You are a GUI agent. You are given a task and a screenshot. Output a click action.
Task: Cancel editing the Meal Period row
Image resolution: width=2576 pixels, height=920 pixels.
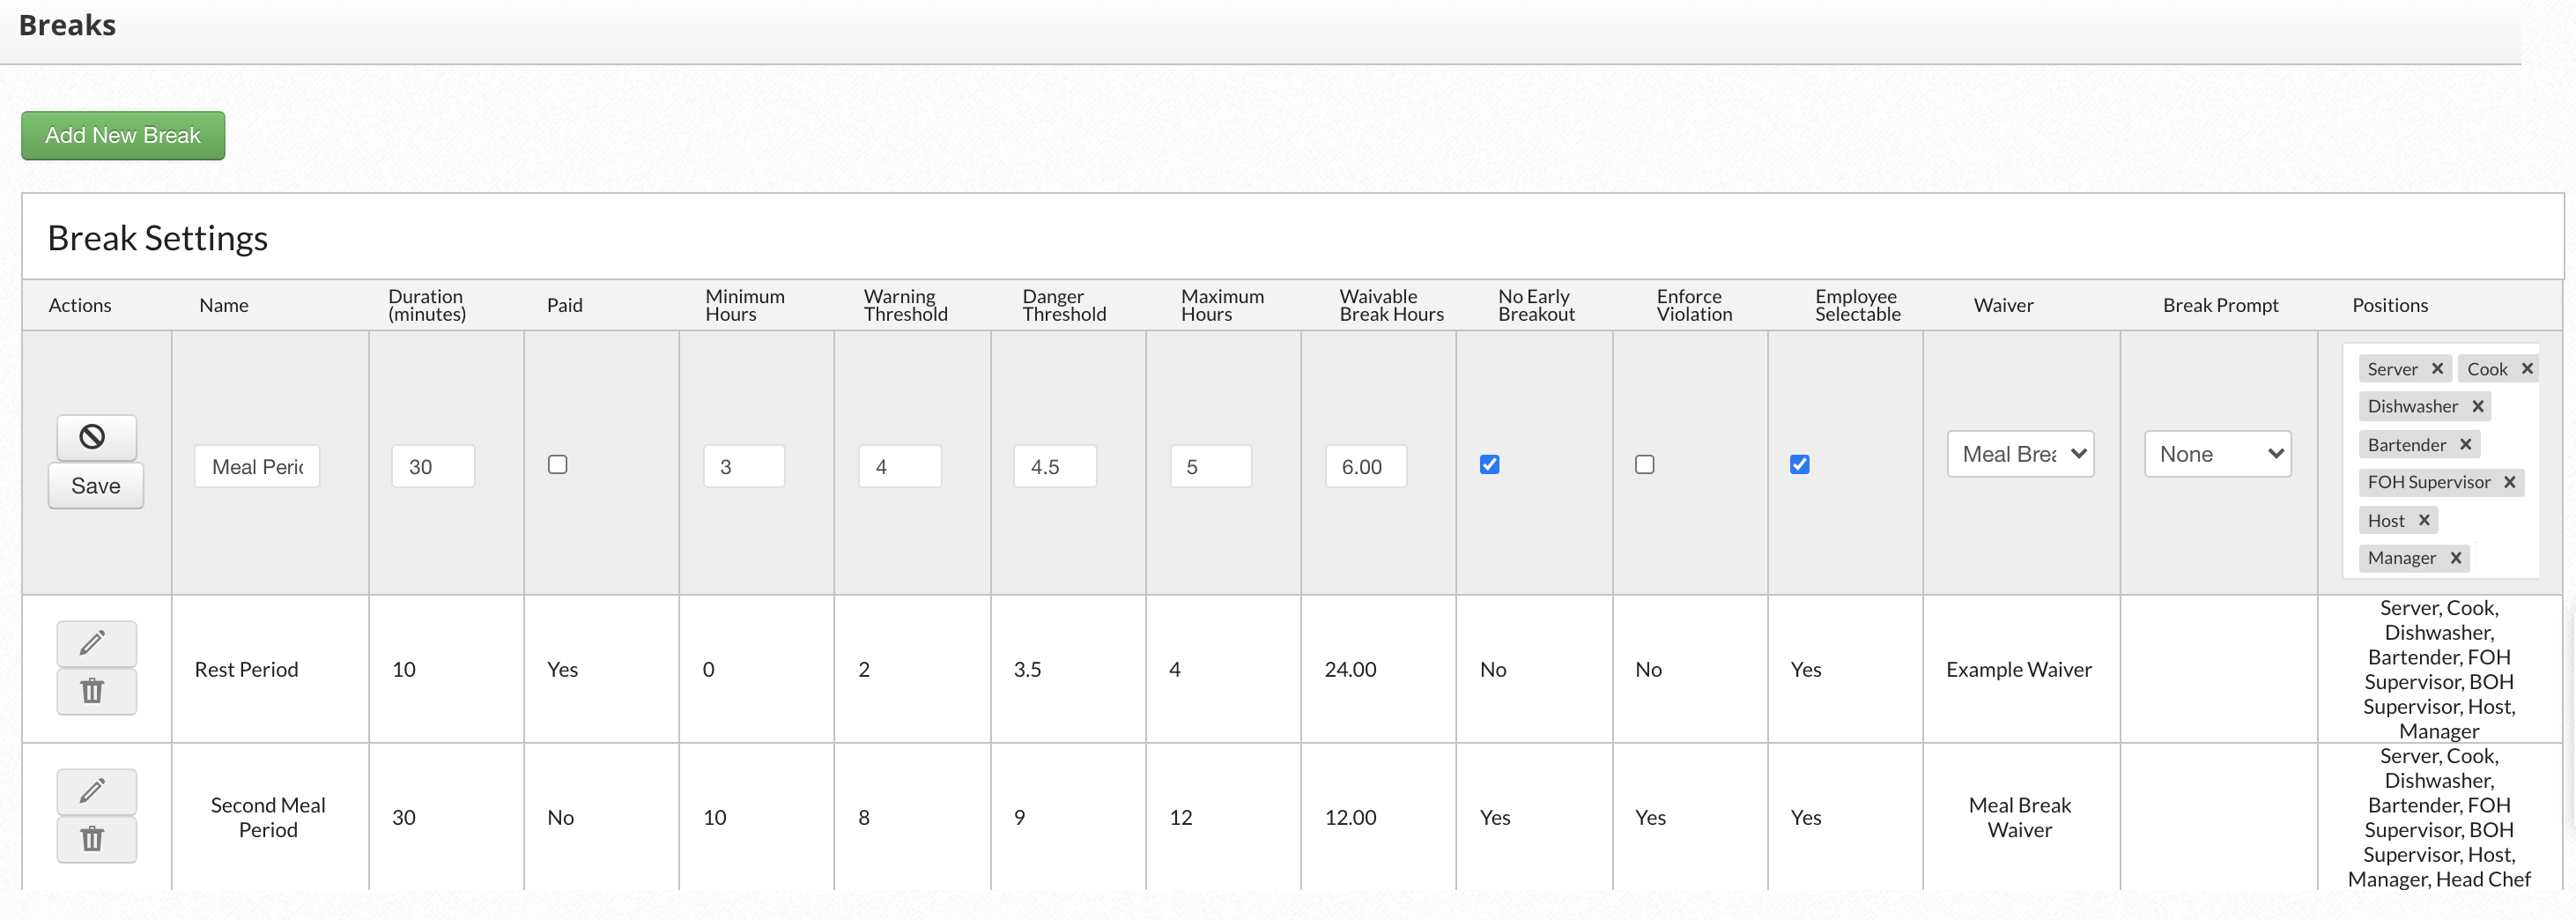96,437
